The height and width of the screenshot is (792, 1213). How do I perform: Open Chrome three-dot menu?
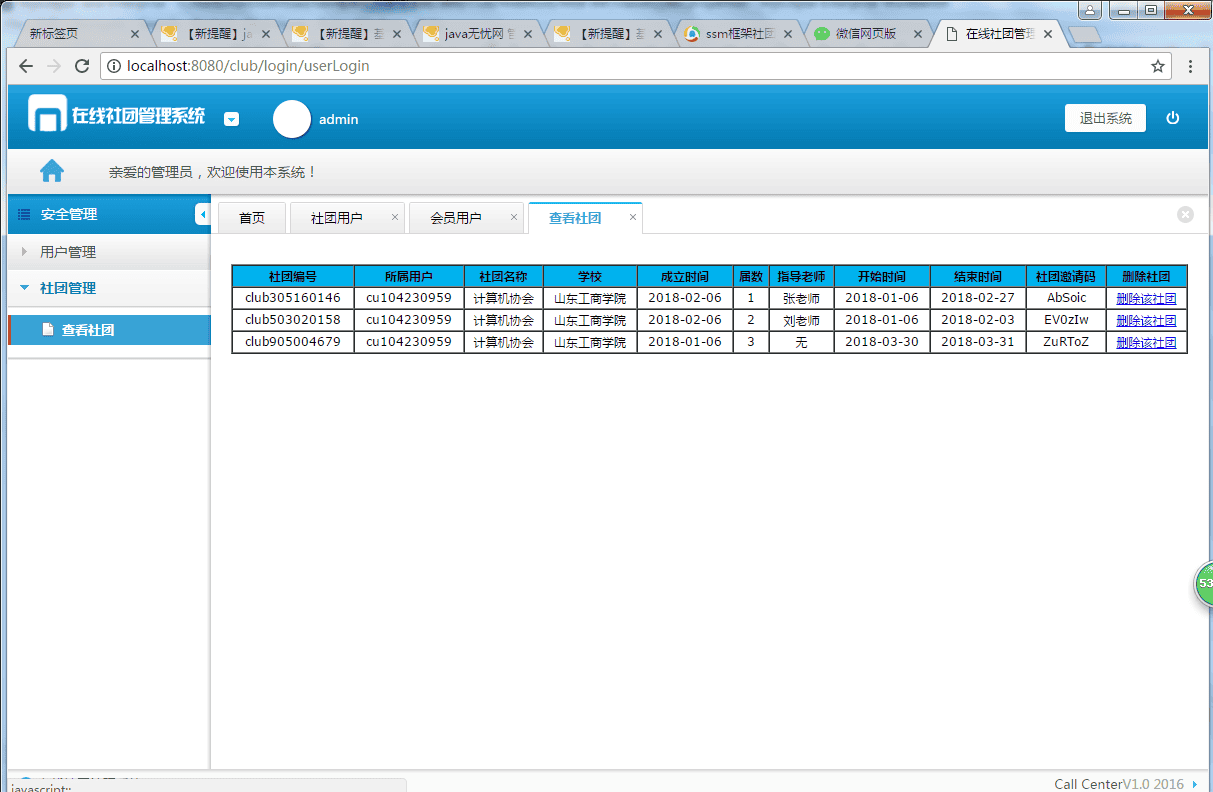[1190, 67]
